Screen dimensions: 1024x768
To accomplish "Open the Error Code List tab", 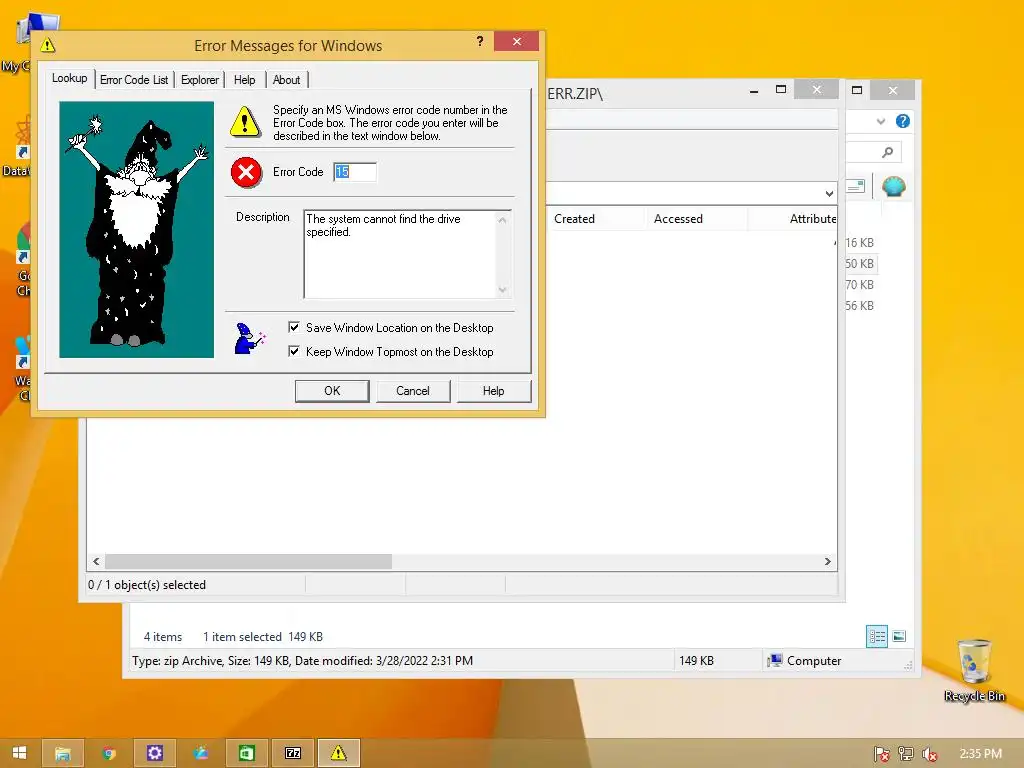I will pyautogui.click(x=134, y=80).
